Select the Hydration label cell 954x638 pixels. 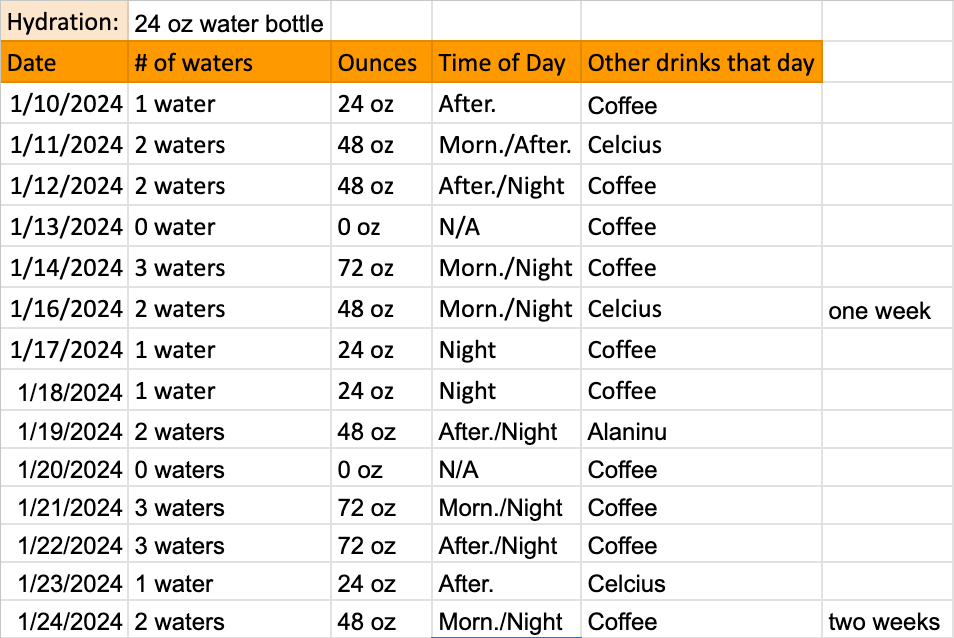[64, 22]
